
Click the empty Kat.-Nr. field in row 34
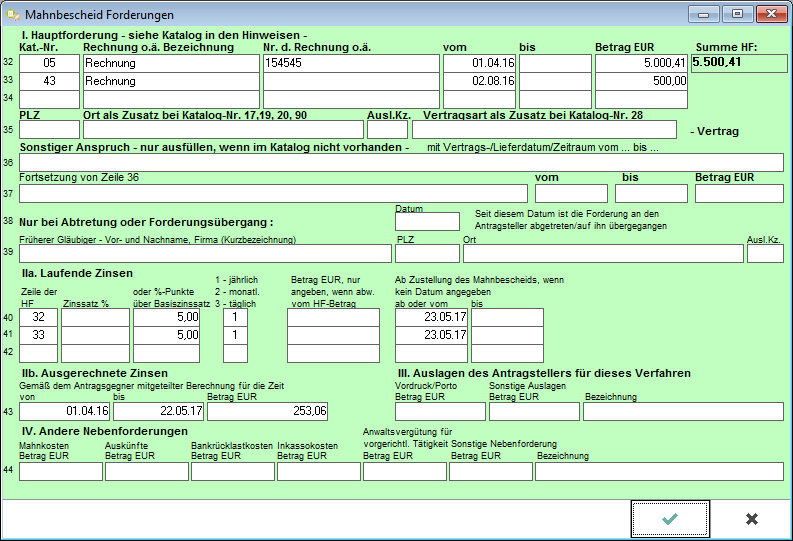[x=49, y=100]
